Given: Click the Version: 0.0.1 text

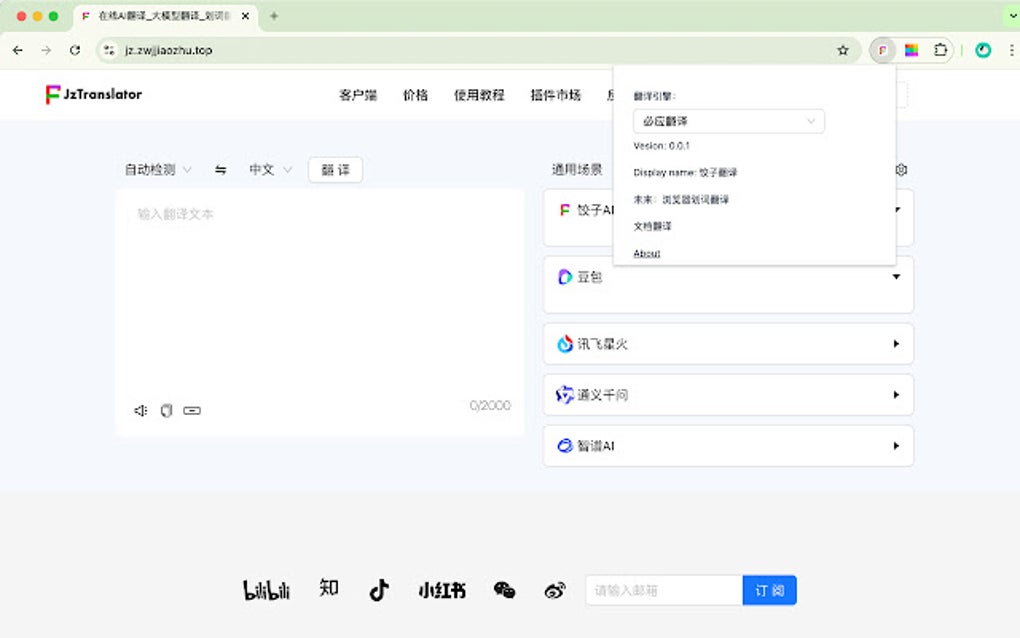Looking at the screenshot, I should pos(662,146).
